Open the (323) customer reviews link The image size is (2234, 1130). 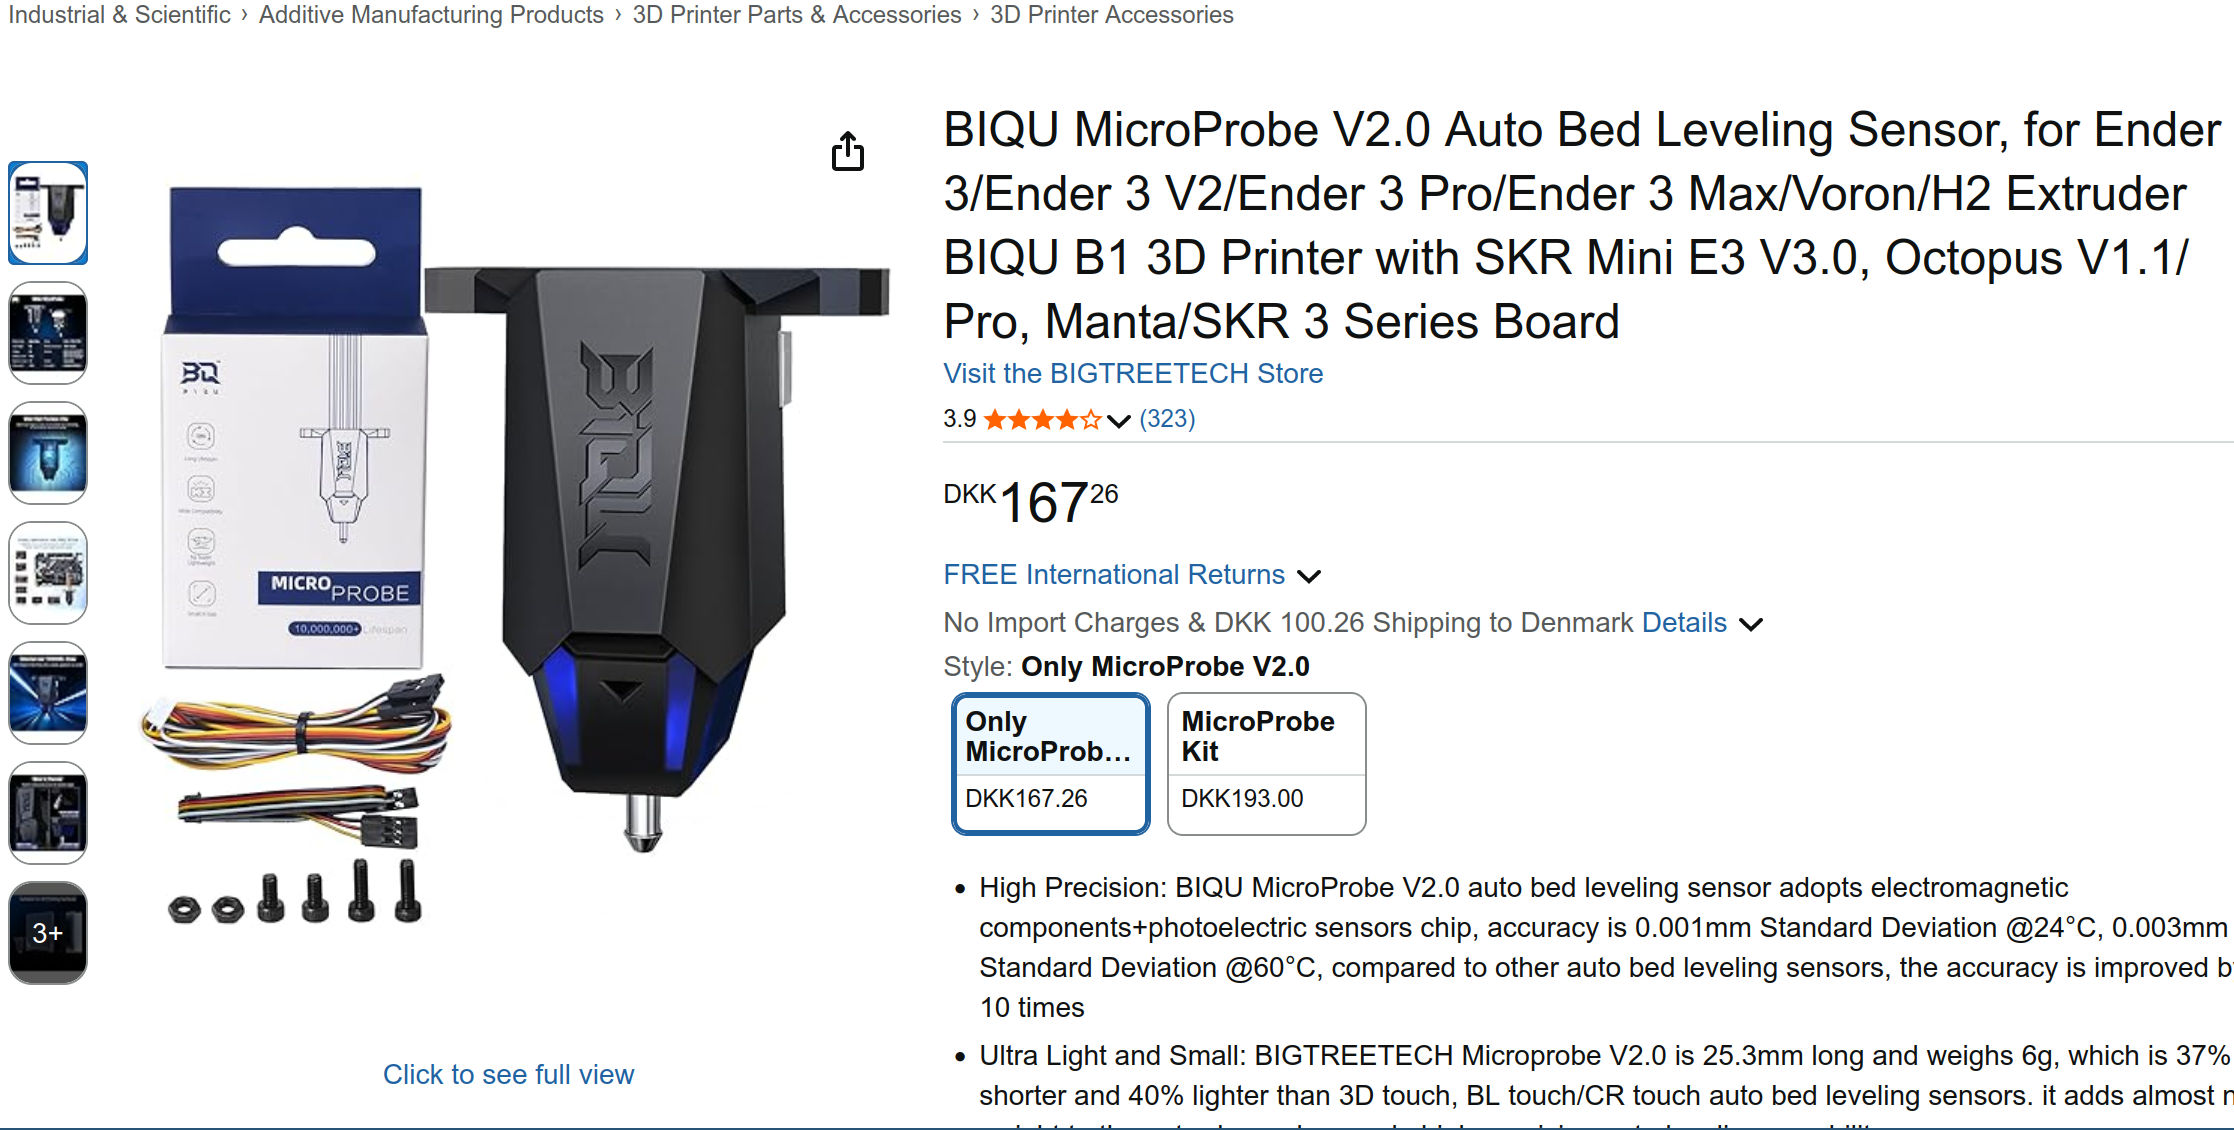[1167, 419]
